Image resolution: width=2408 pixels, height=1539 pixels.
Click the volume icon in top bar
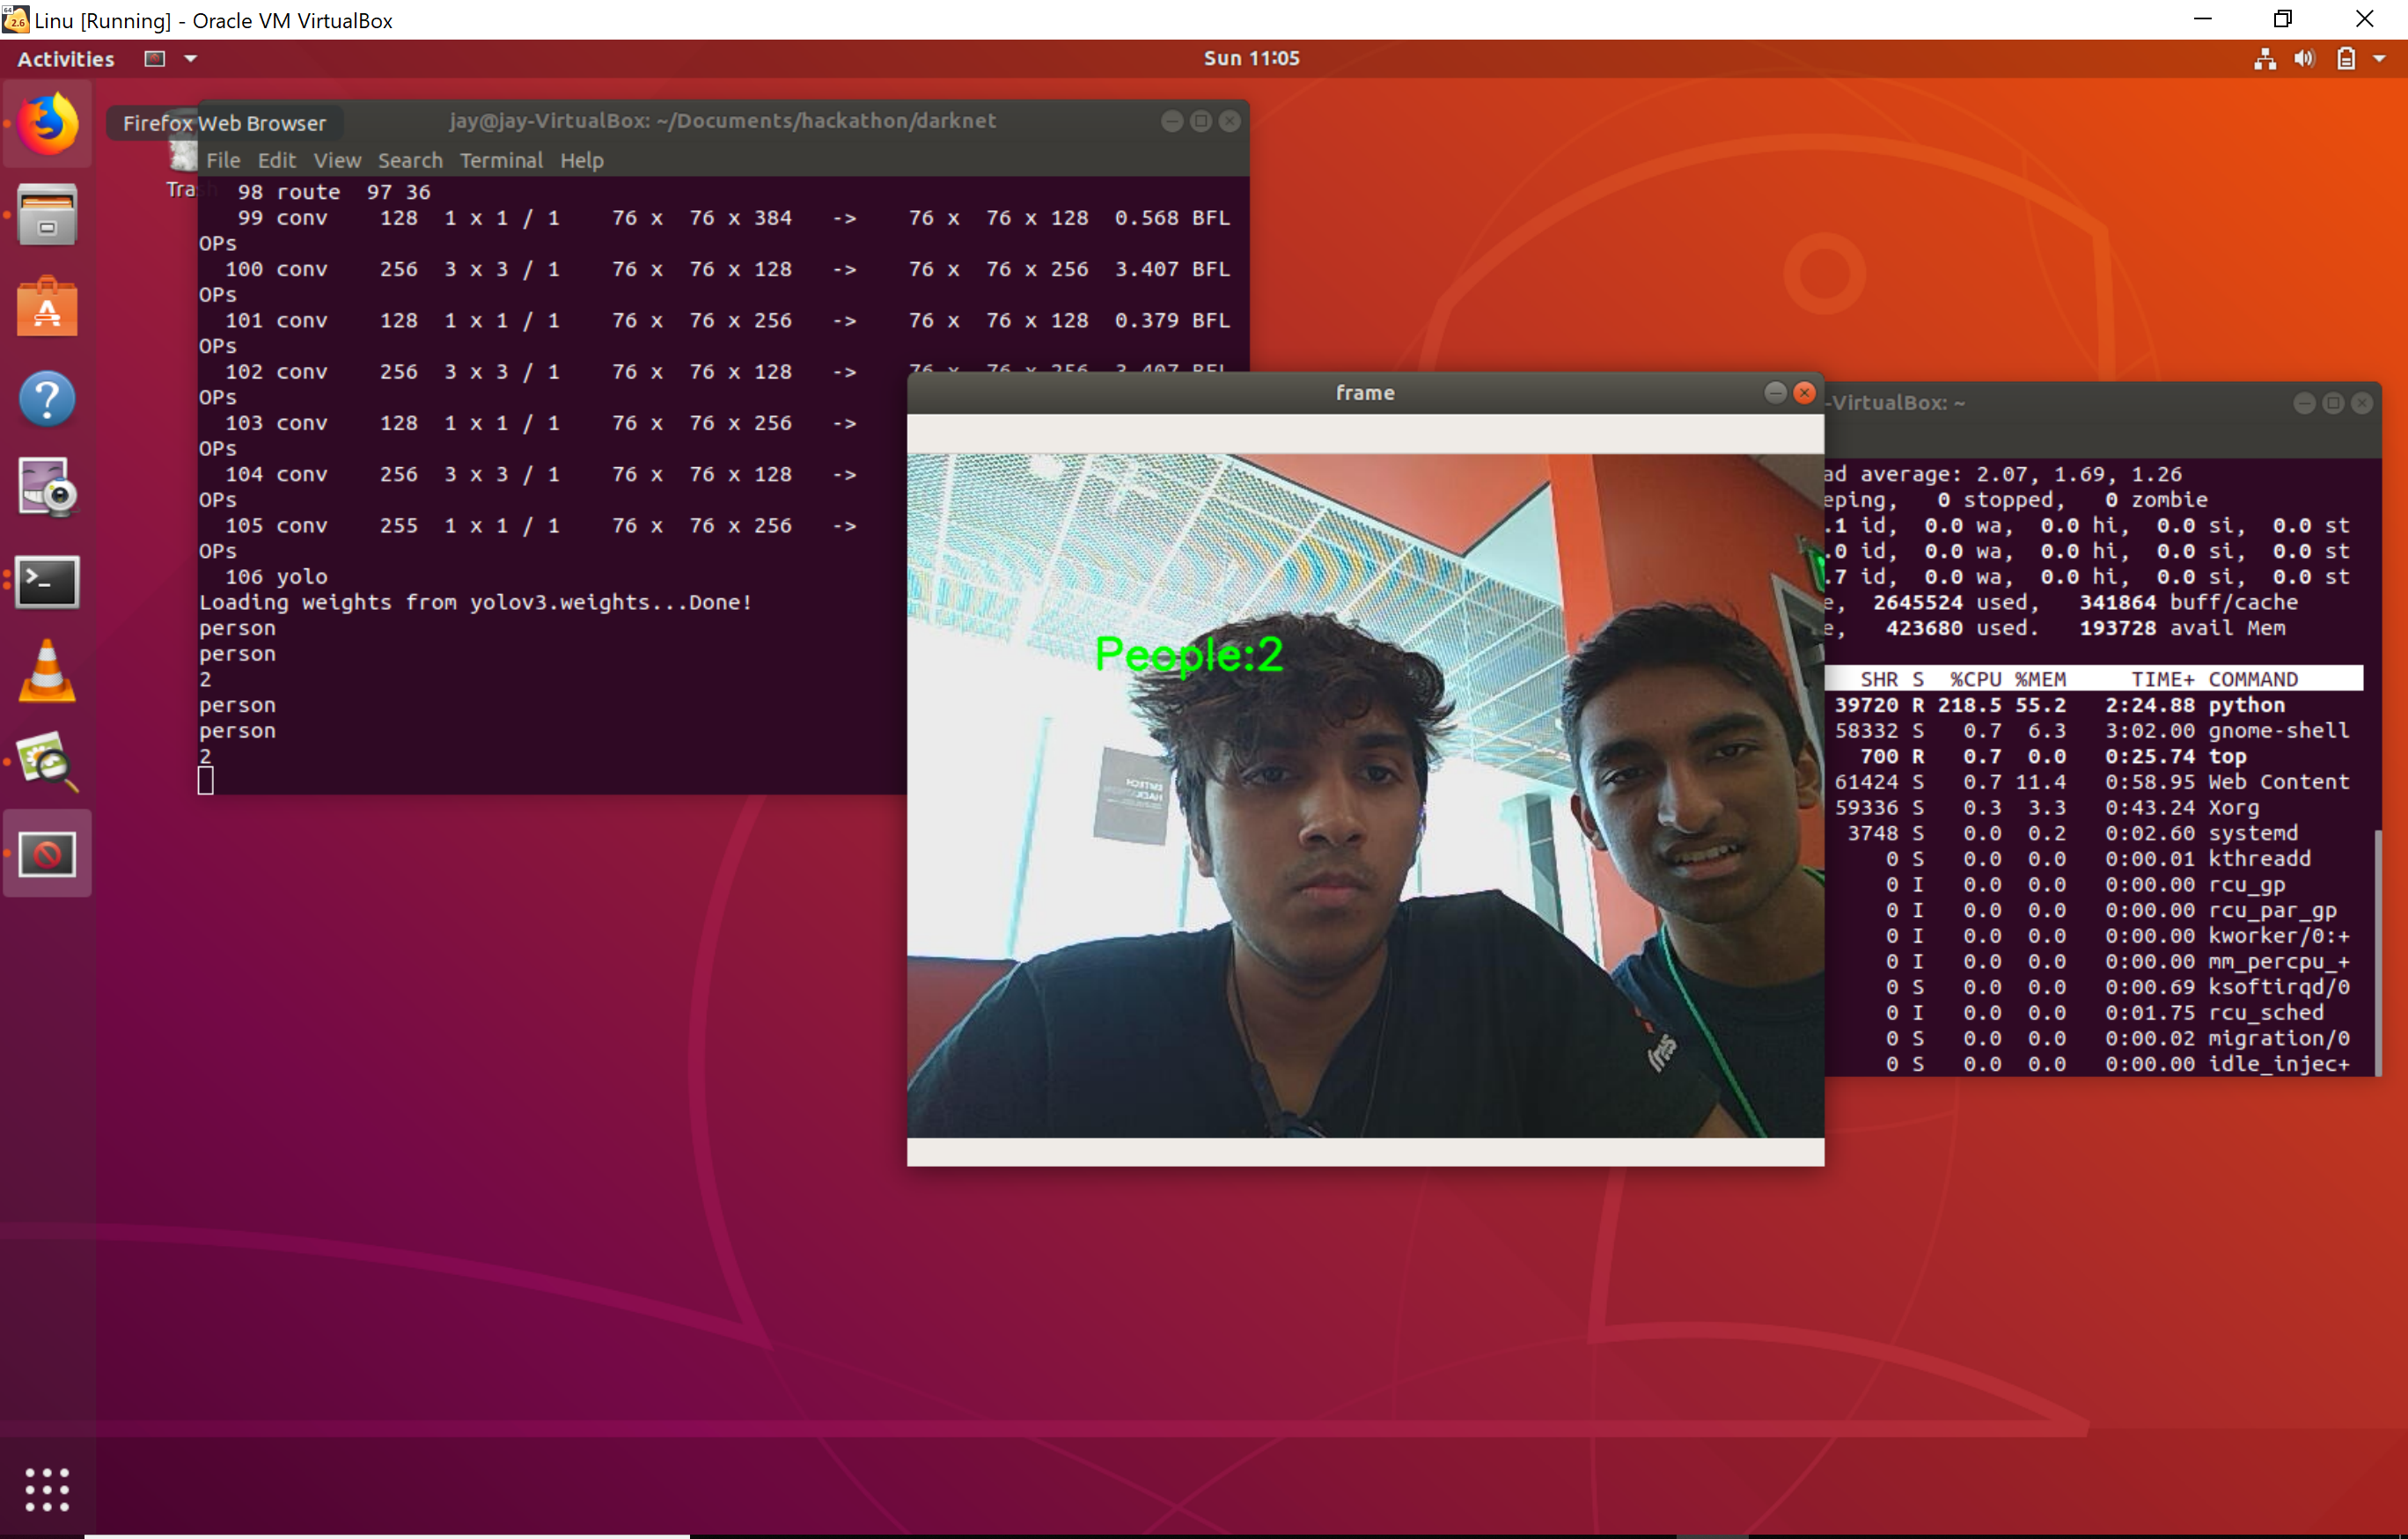point(2304,59)
